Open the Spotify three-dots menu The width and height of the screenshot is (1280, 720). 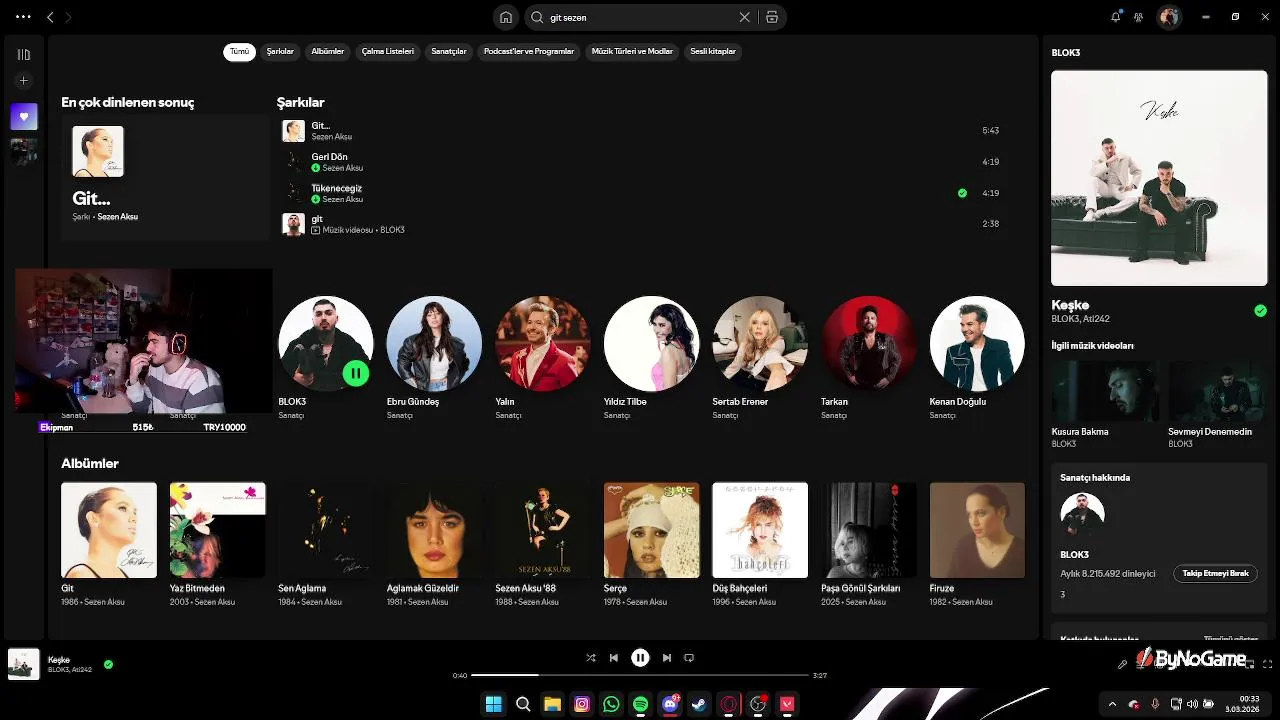pos(23,17)
